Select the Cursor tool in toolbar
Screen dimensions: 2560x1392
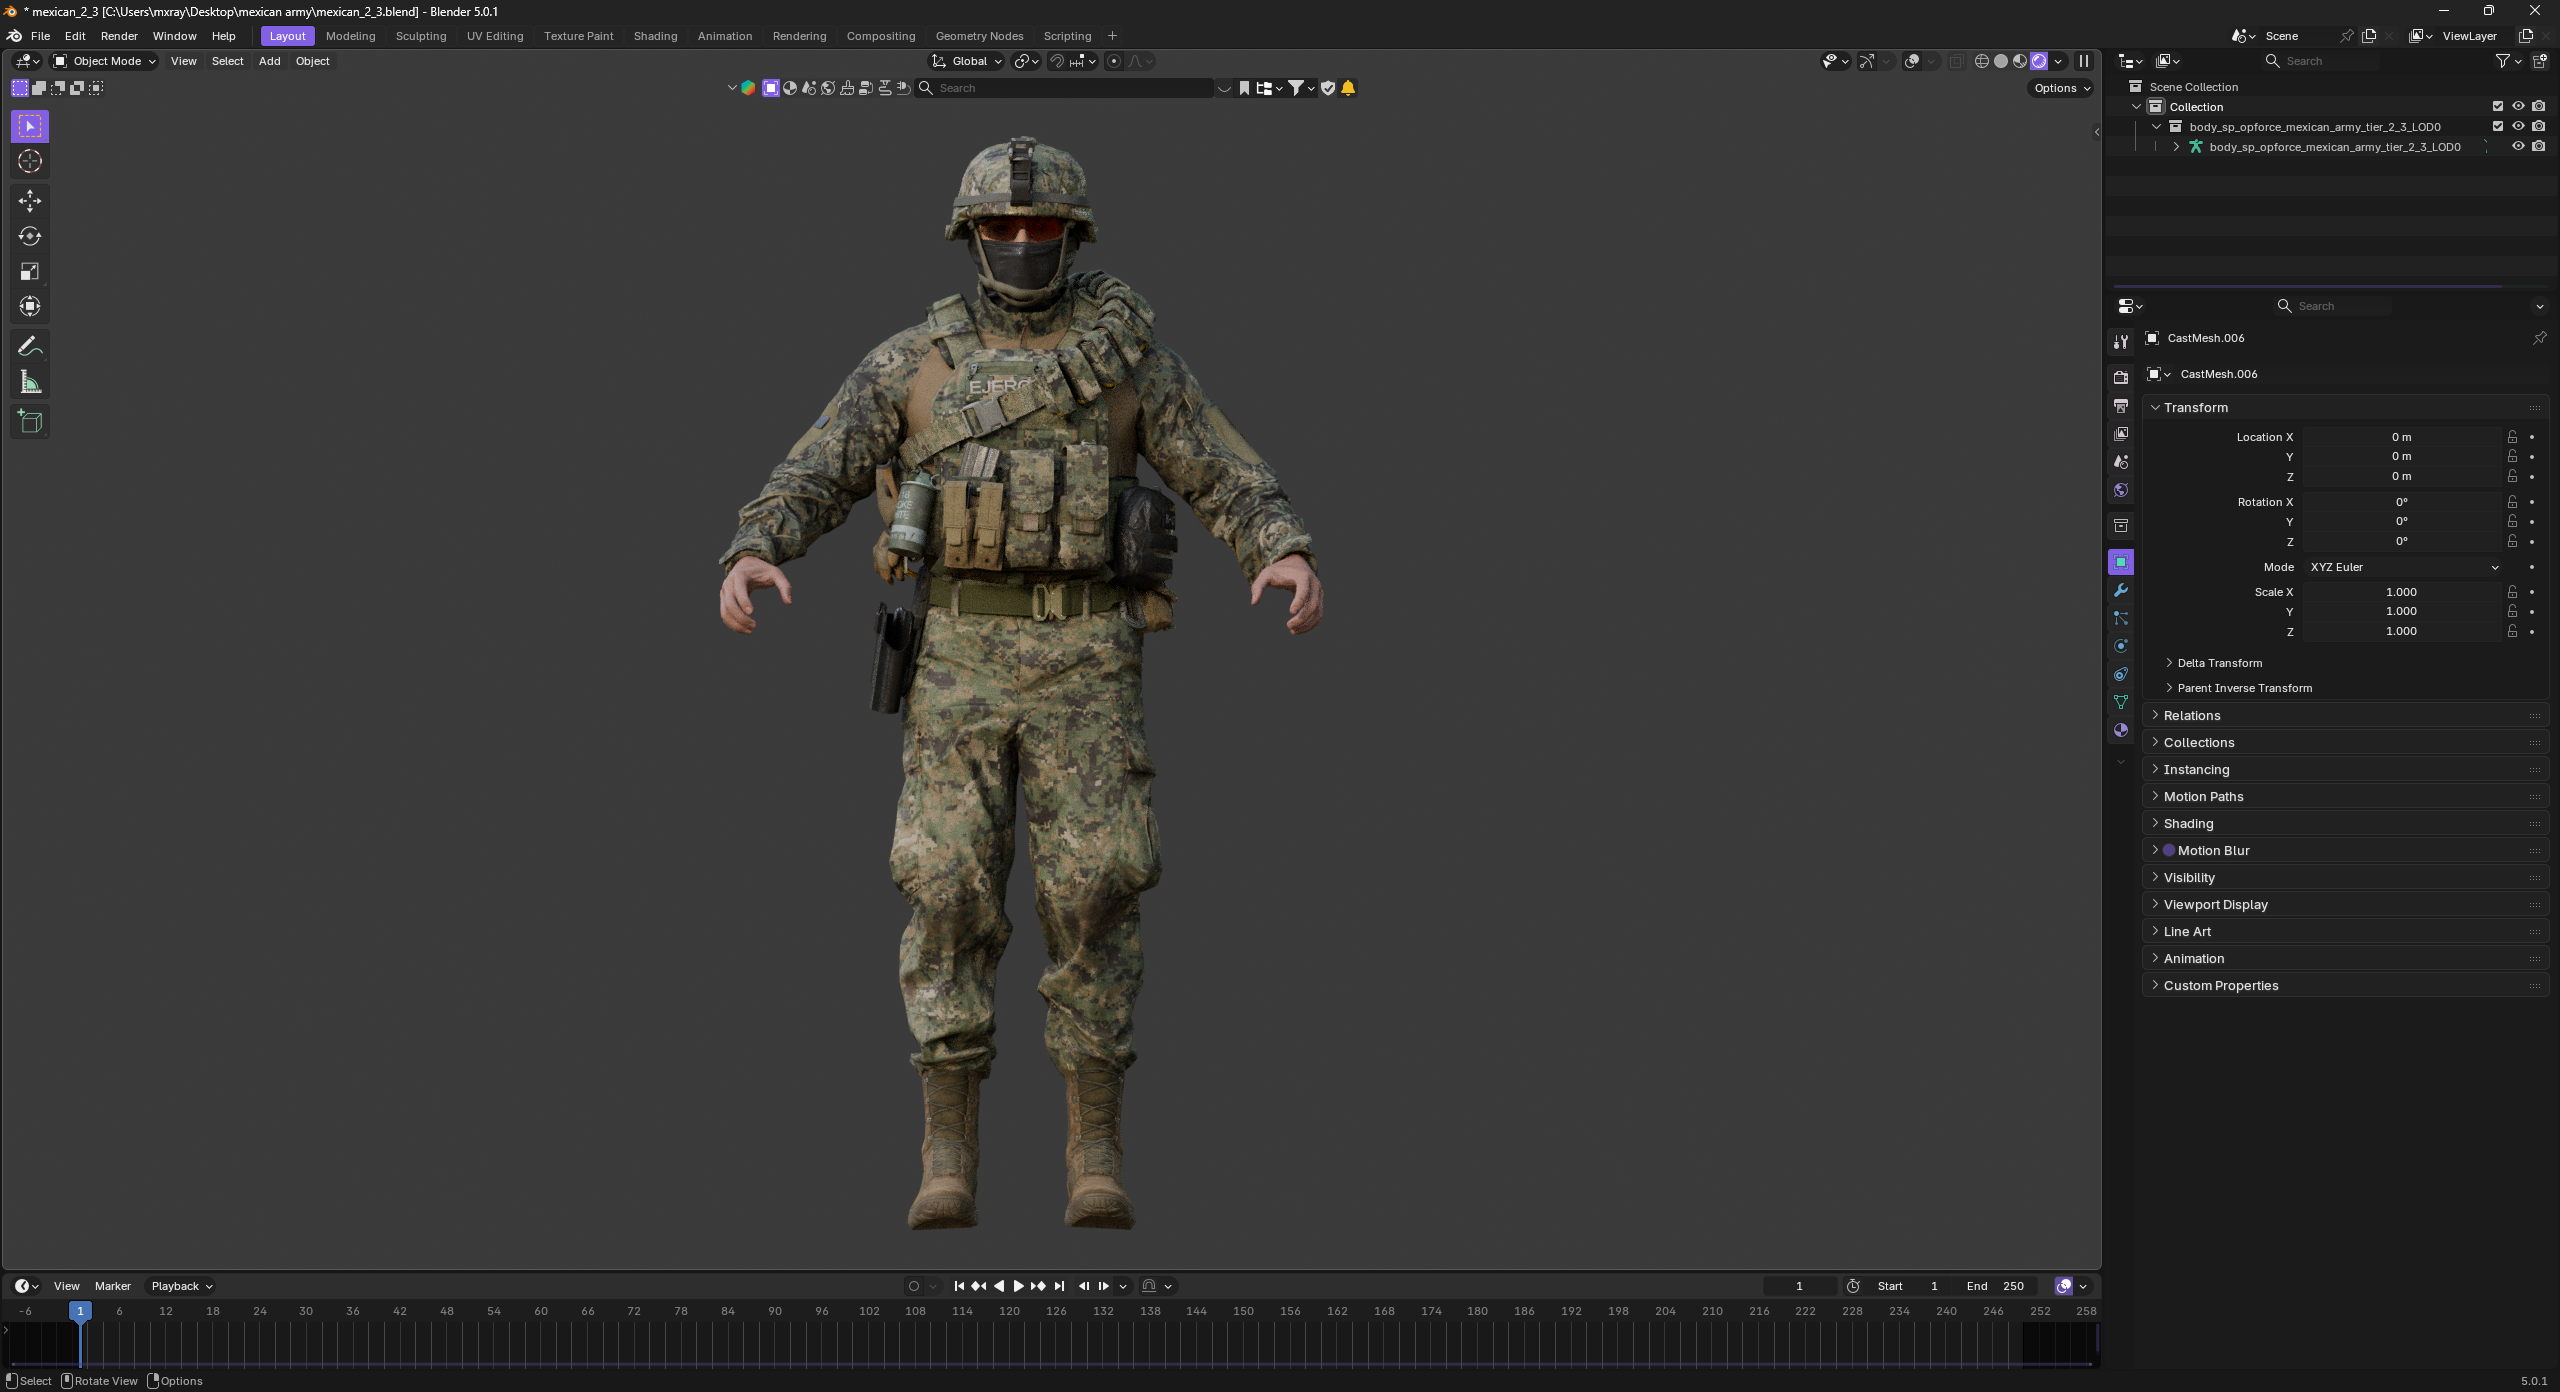[30, 161]
